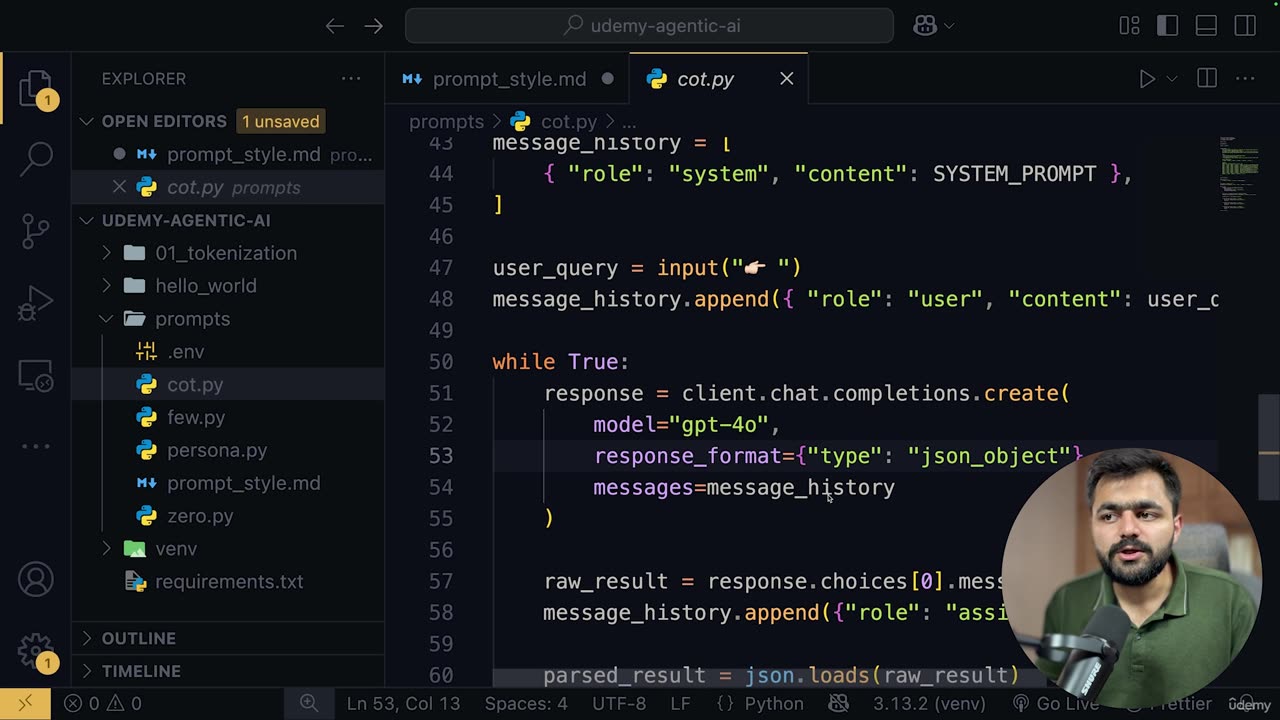The height and width of the screenshot is (720, 1280).
Task: Click the line number 50 in gutter
Action: click(441, 362)
